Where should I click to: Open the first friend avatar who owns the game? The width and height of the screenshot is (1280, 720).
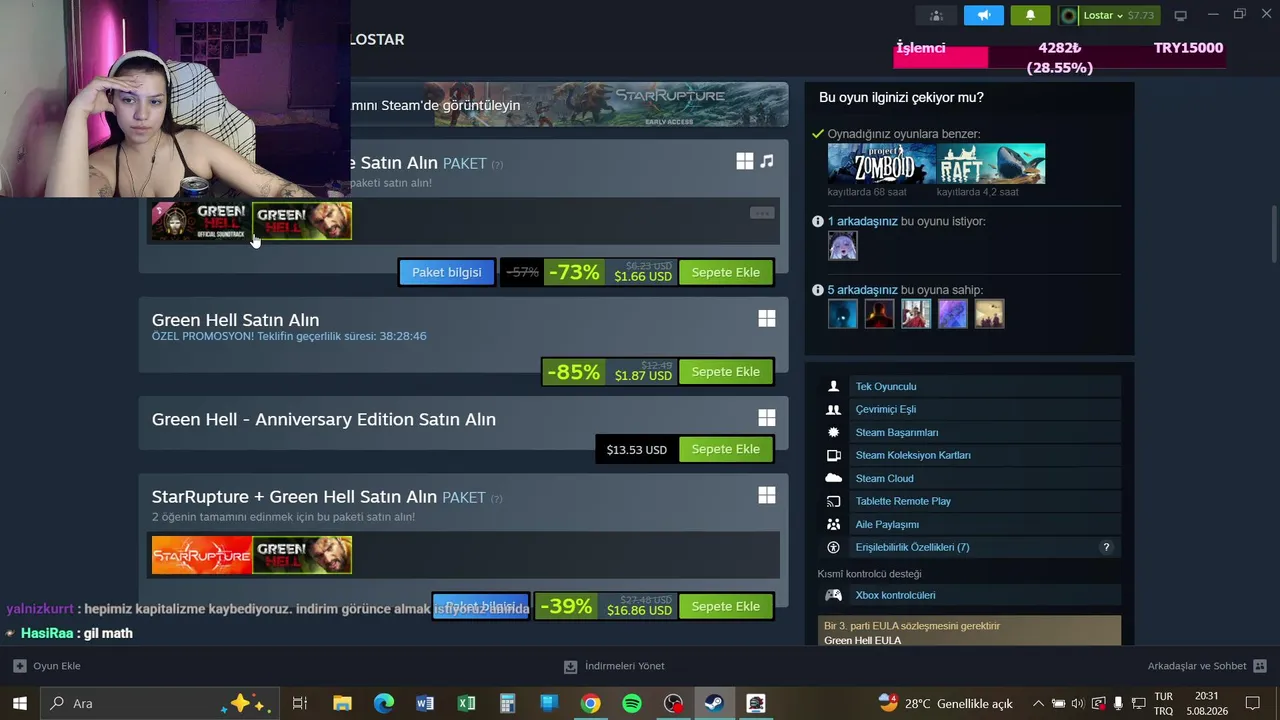tap(842, 314)
